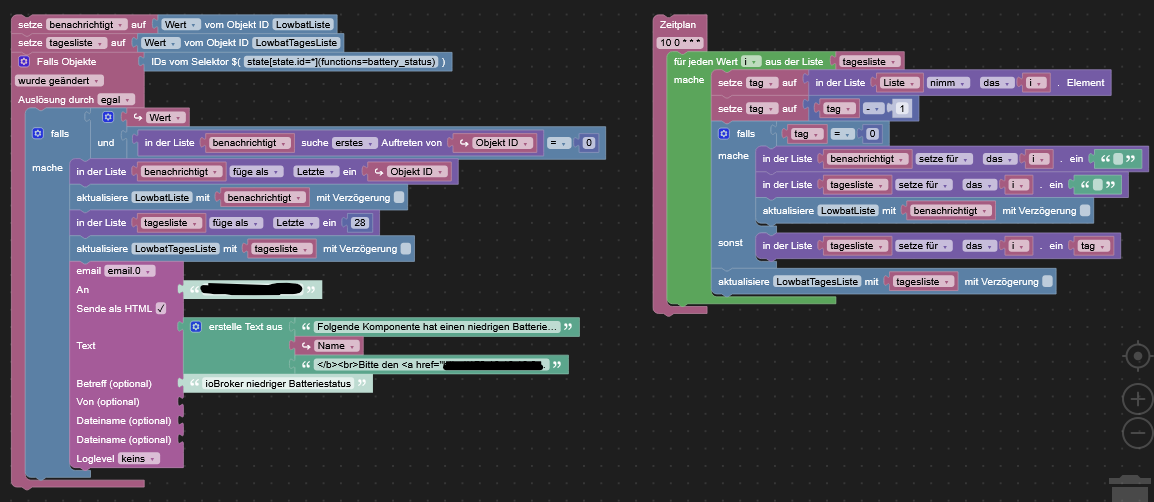Image resolution: width=1154 pixels, height=502 pixels.
Task: Open the gear icon on the und block
Action: 107,117
